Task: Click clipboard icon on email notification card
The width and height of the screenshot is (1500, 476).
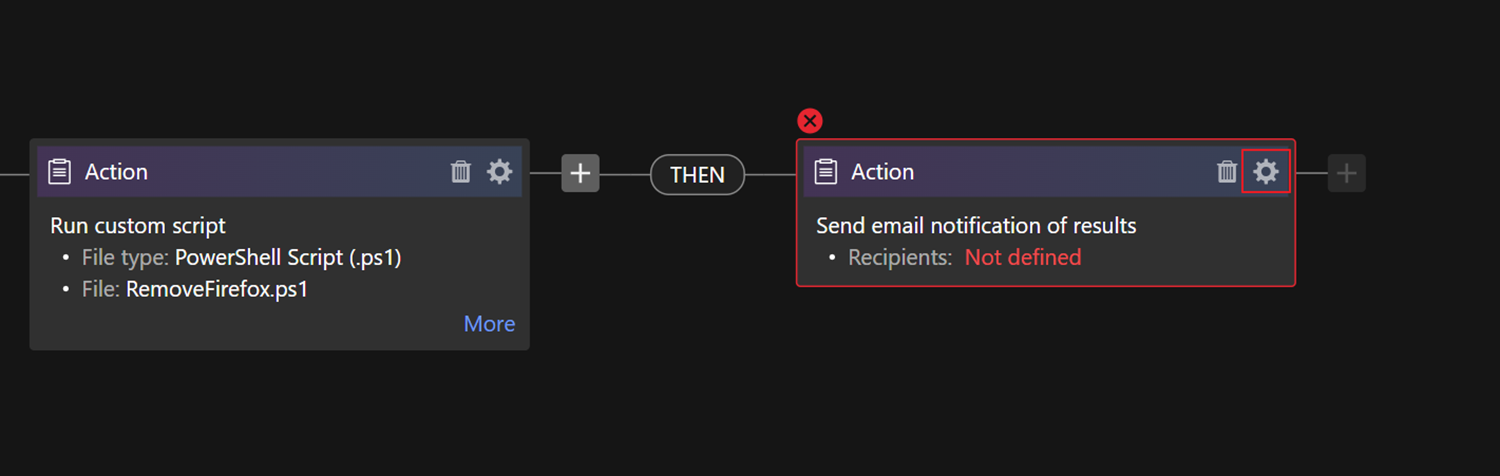Action: [x=826, y=172]
